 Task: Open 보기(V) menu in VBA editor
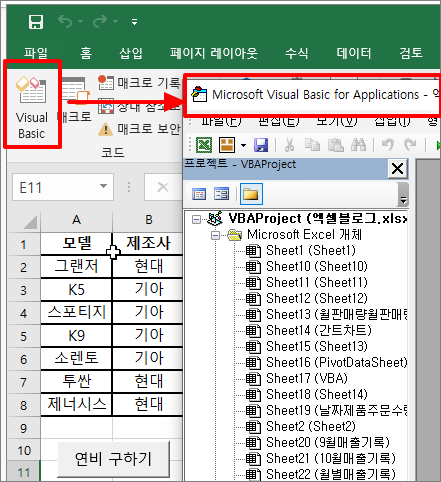[x=336, y=122]
